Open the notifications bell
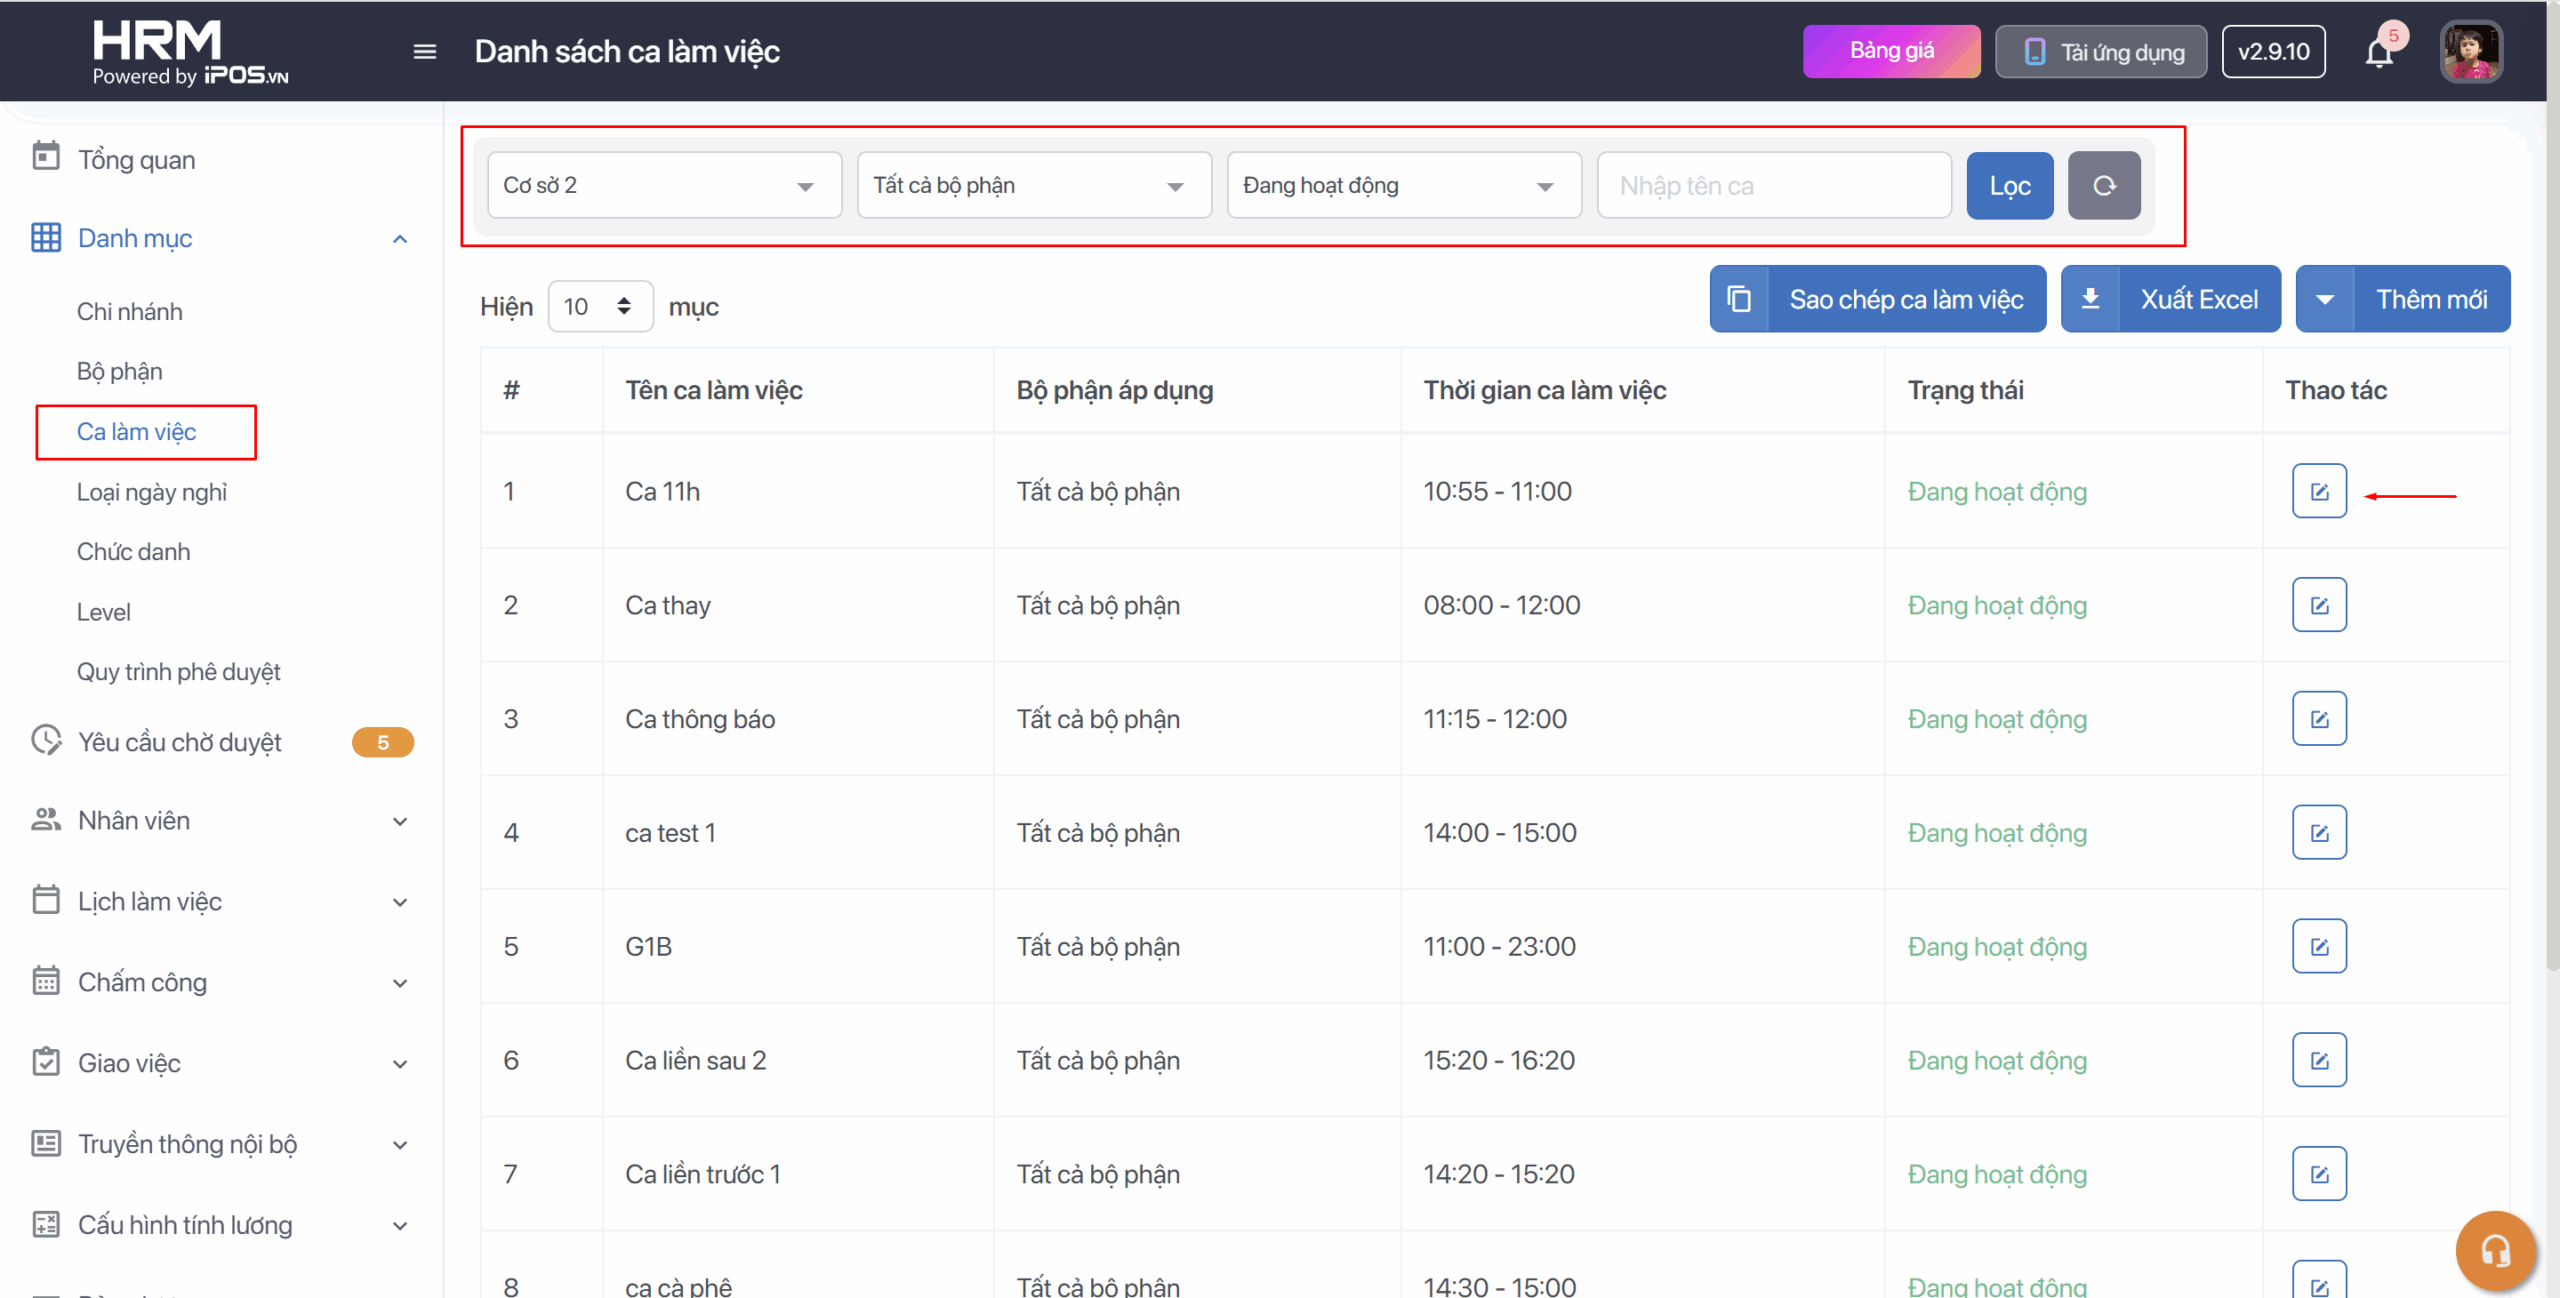Viewport: 2560px width, 1298px height. coord(2379,52)
